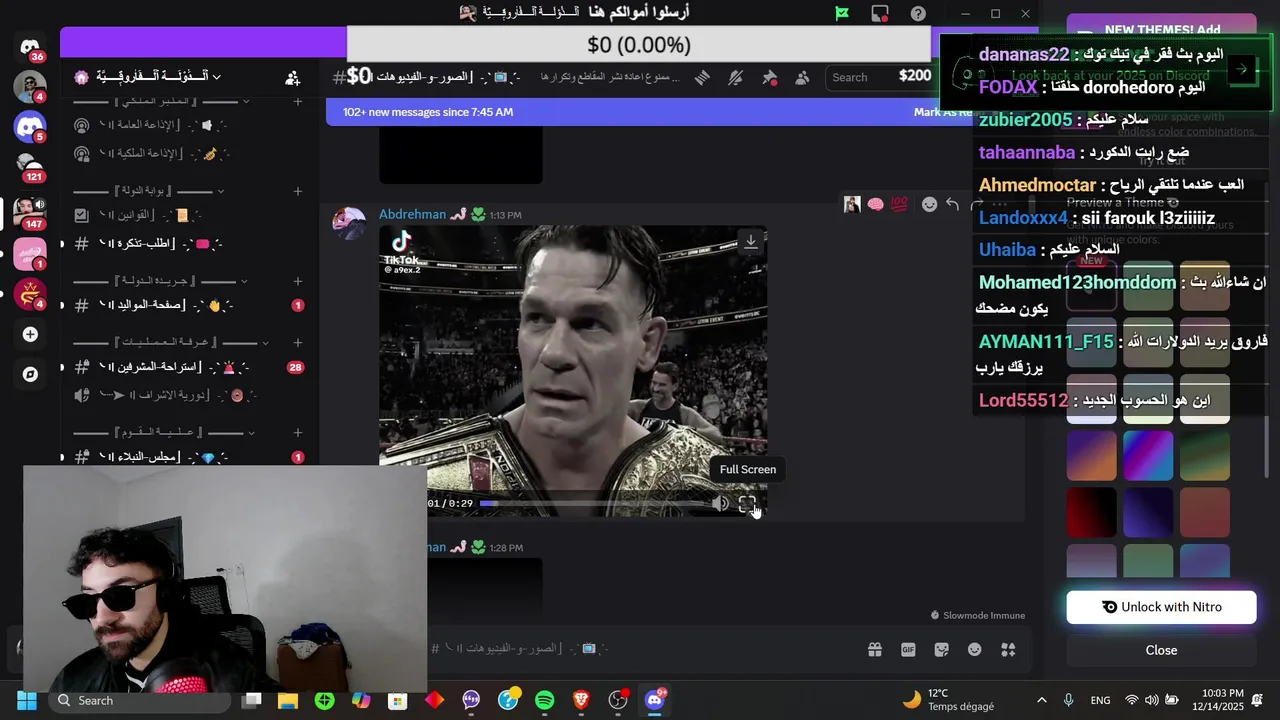
Task: Click Abdrehman avatar on message
Action: tap(349, 224)
